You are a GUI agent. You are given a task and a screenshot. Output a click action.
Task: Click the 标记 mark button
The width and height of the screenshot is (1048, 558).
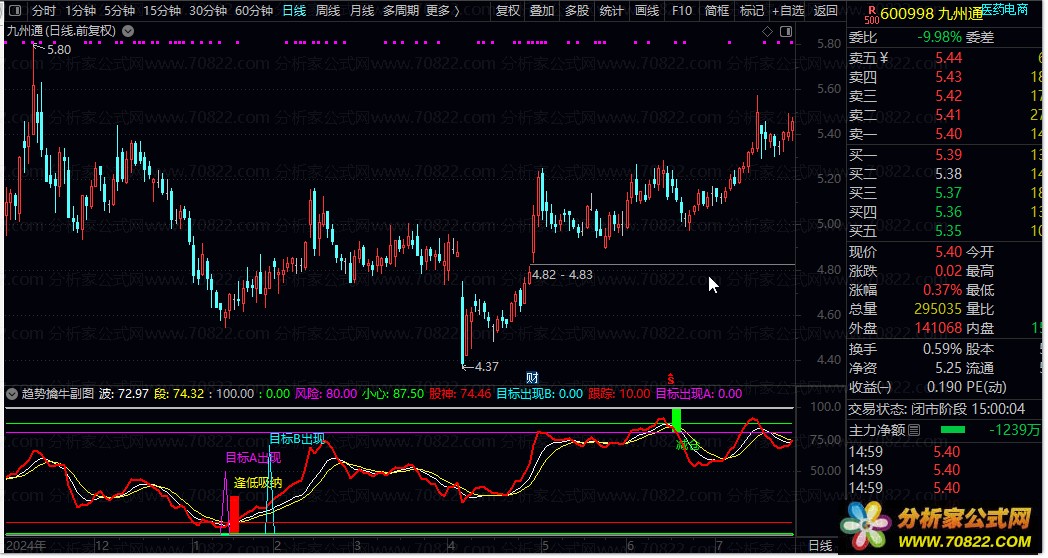[752, 11]
